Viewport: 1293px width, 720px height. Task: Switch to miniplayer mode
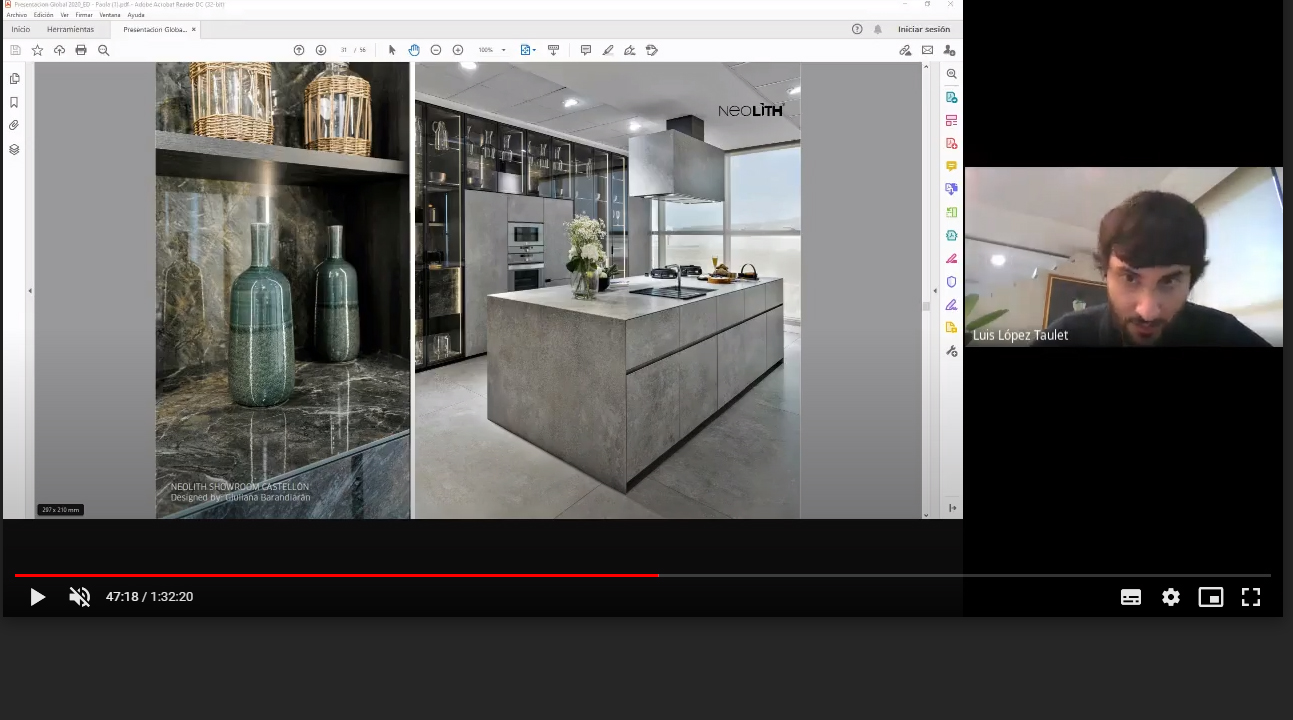(x=1211, y=597)
